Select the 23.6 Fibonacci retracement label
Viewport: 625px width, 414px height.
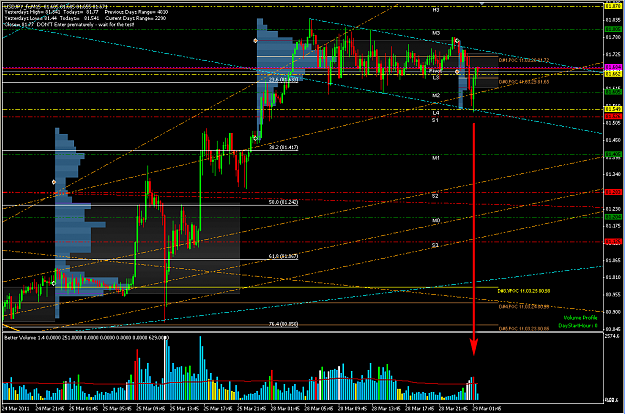(283, 80)
